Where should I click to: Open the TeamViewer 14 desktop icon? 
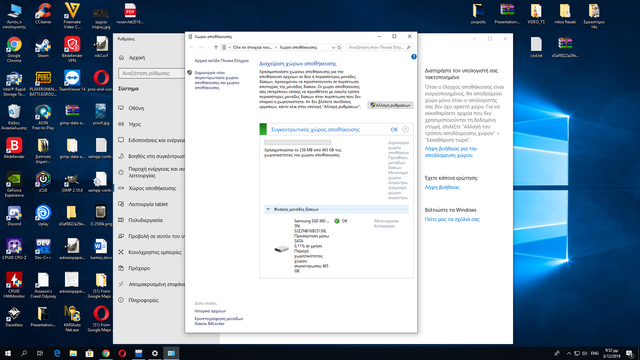[x=72, y=81]
